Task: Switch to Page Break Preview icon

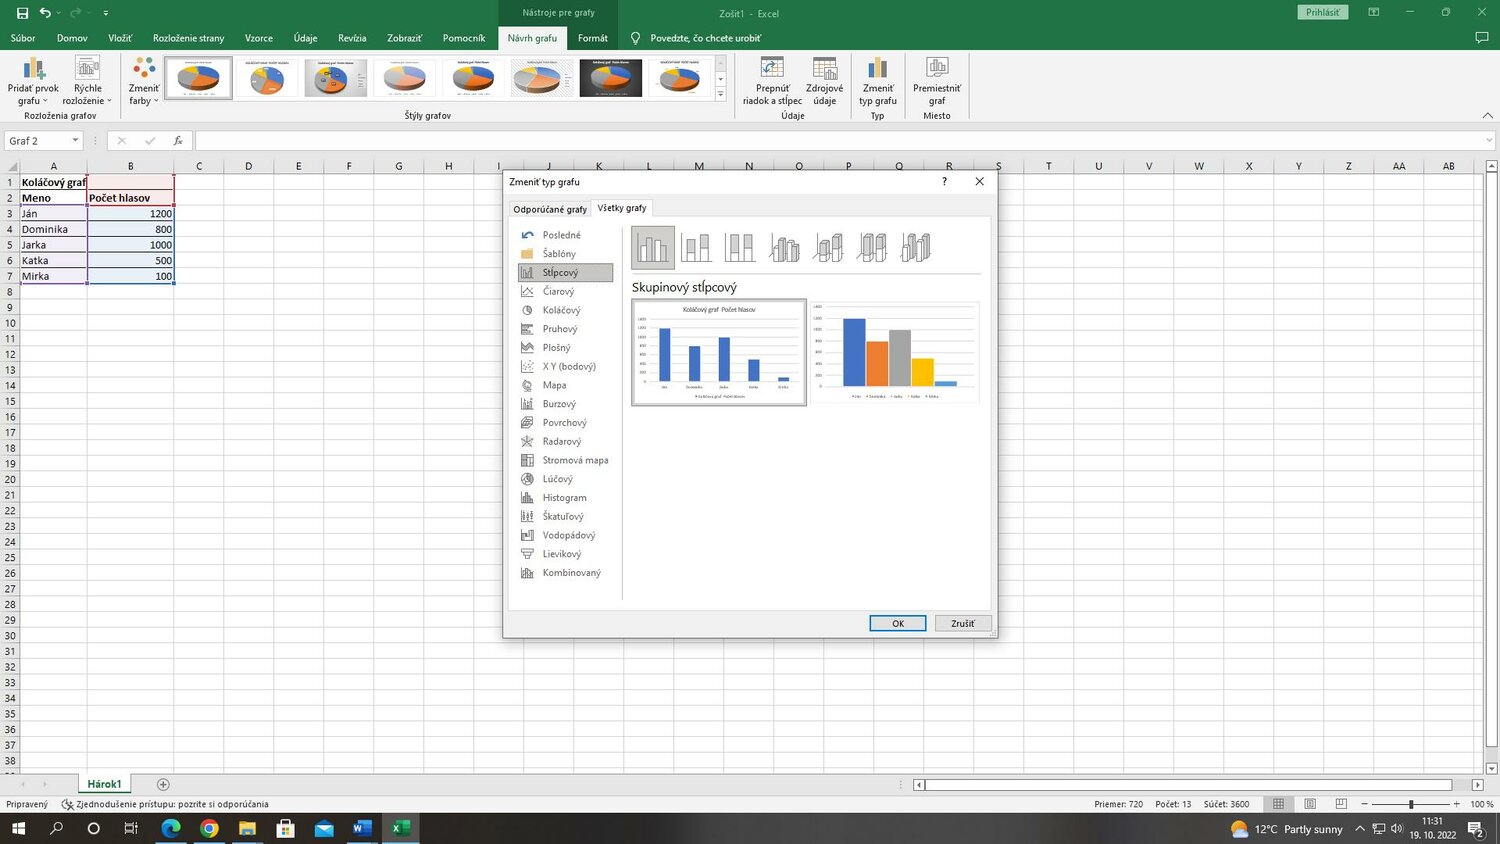Action: point(1341,804)
